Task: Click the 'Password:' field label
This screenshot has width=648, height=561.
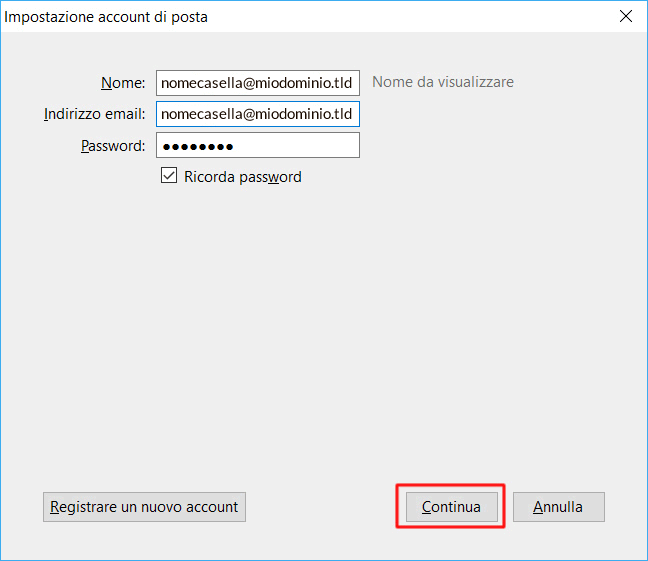Action: point(113,146)
